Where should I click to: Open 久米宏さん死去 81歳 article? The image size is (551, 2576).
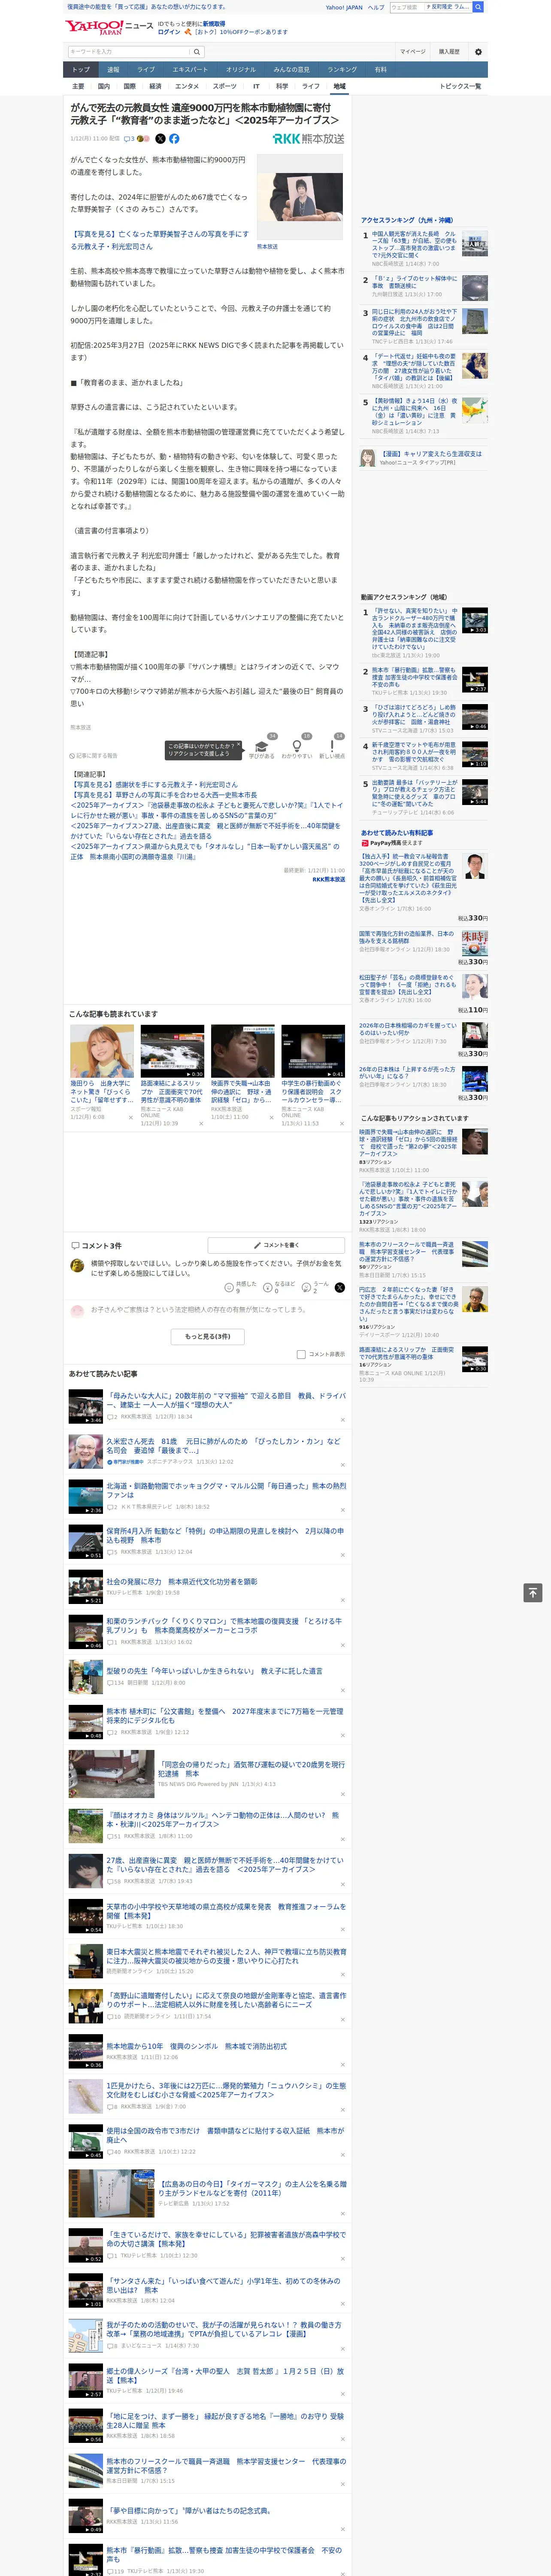click(223, 1446)
